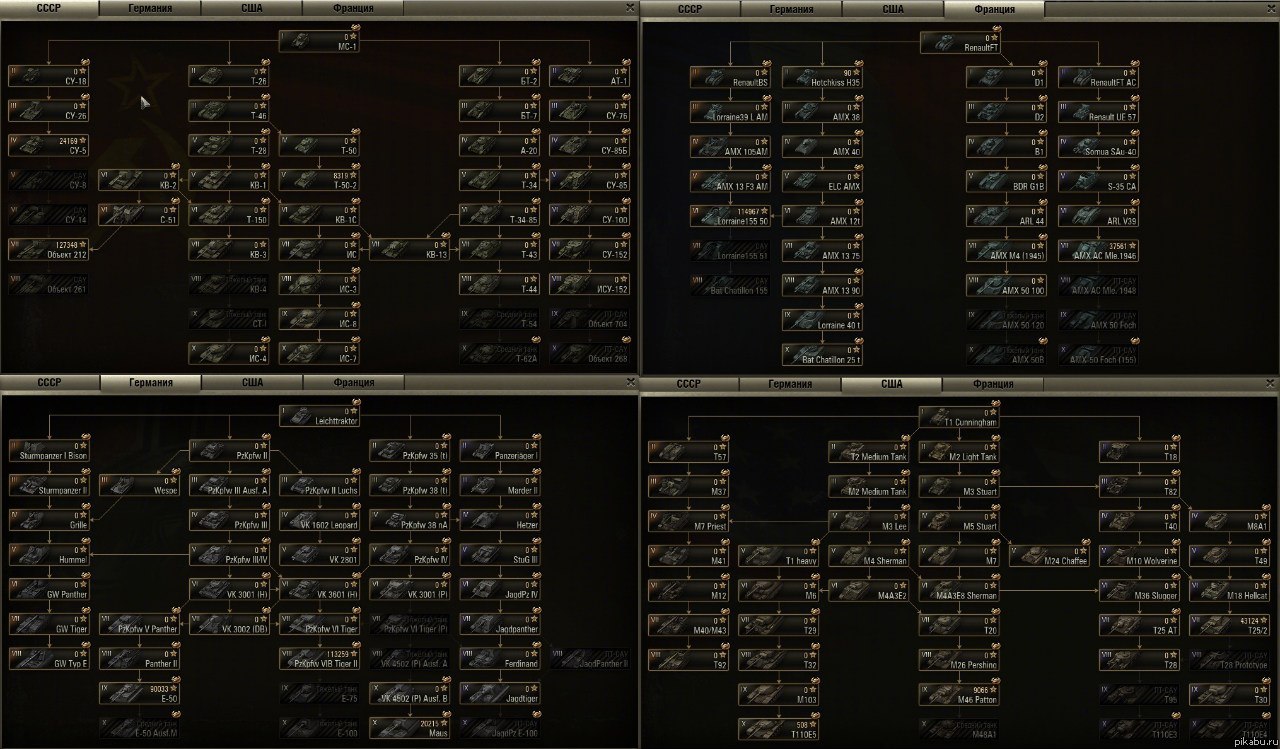Click the Bat Chatillon 25 t node
The height and width of the screenshot is (749, 1280).
tap(822, 354)
